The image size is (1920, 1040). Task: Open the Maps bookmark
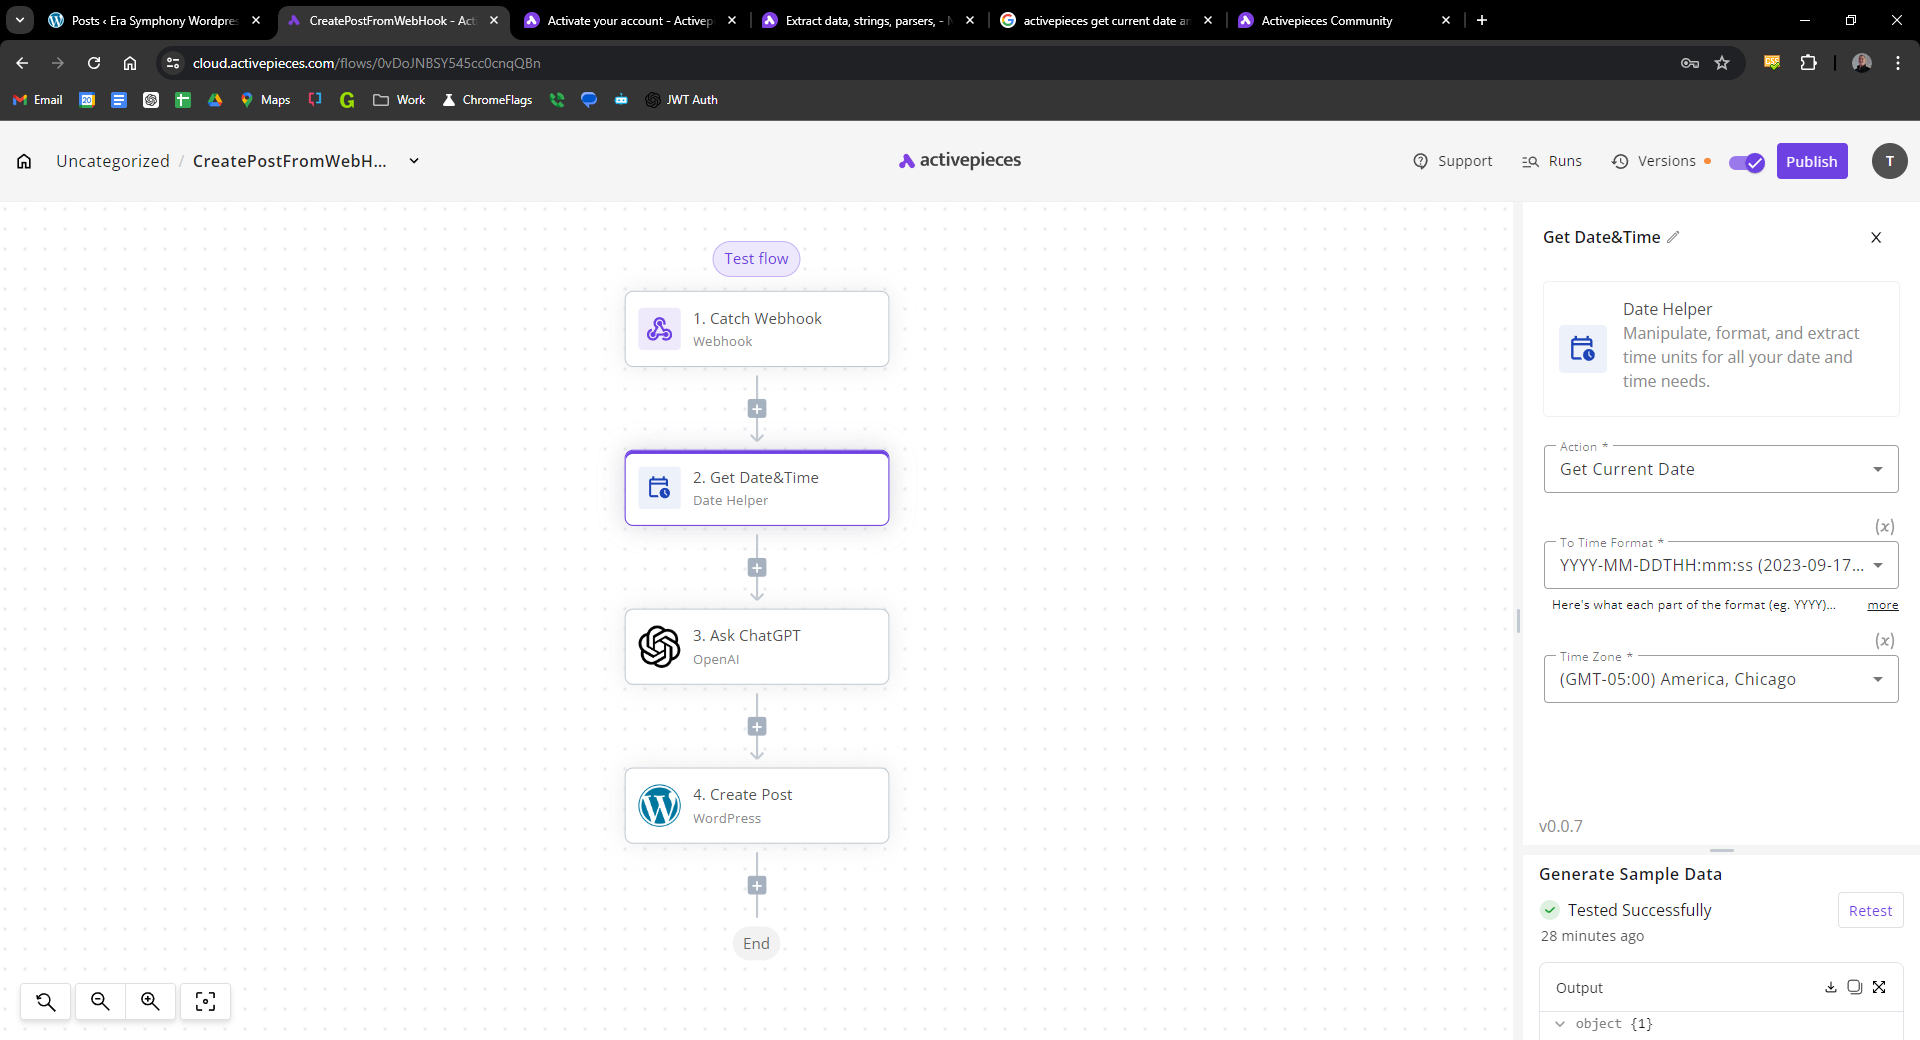tap(265, 100)
